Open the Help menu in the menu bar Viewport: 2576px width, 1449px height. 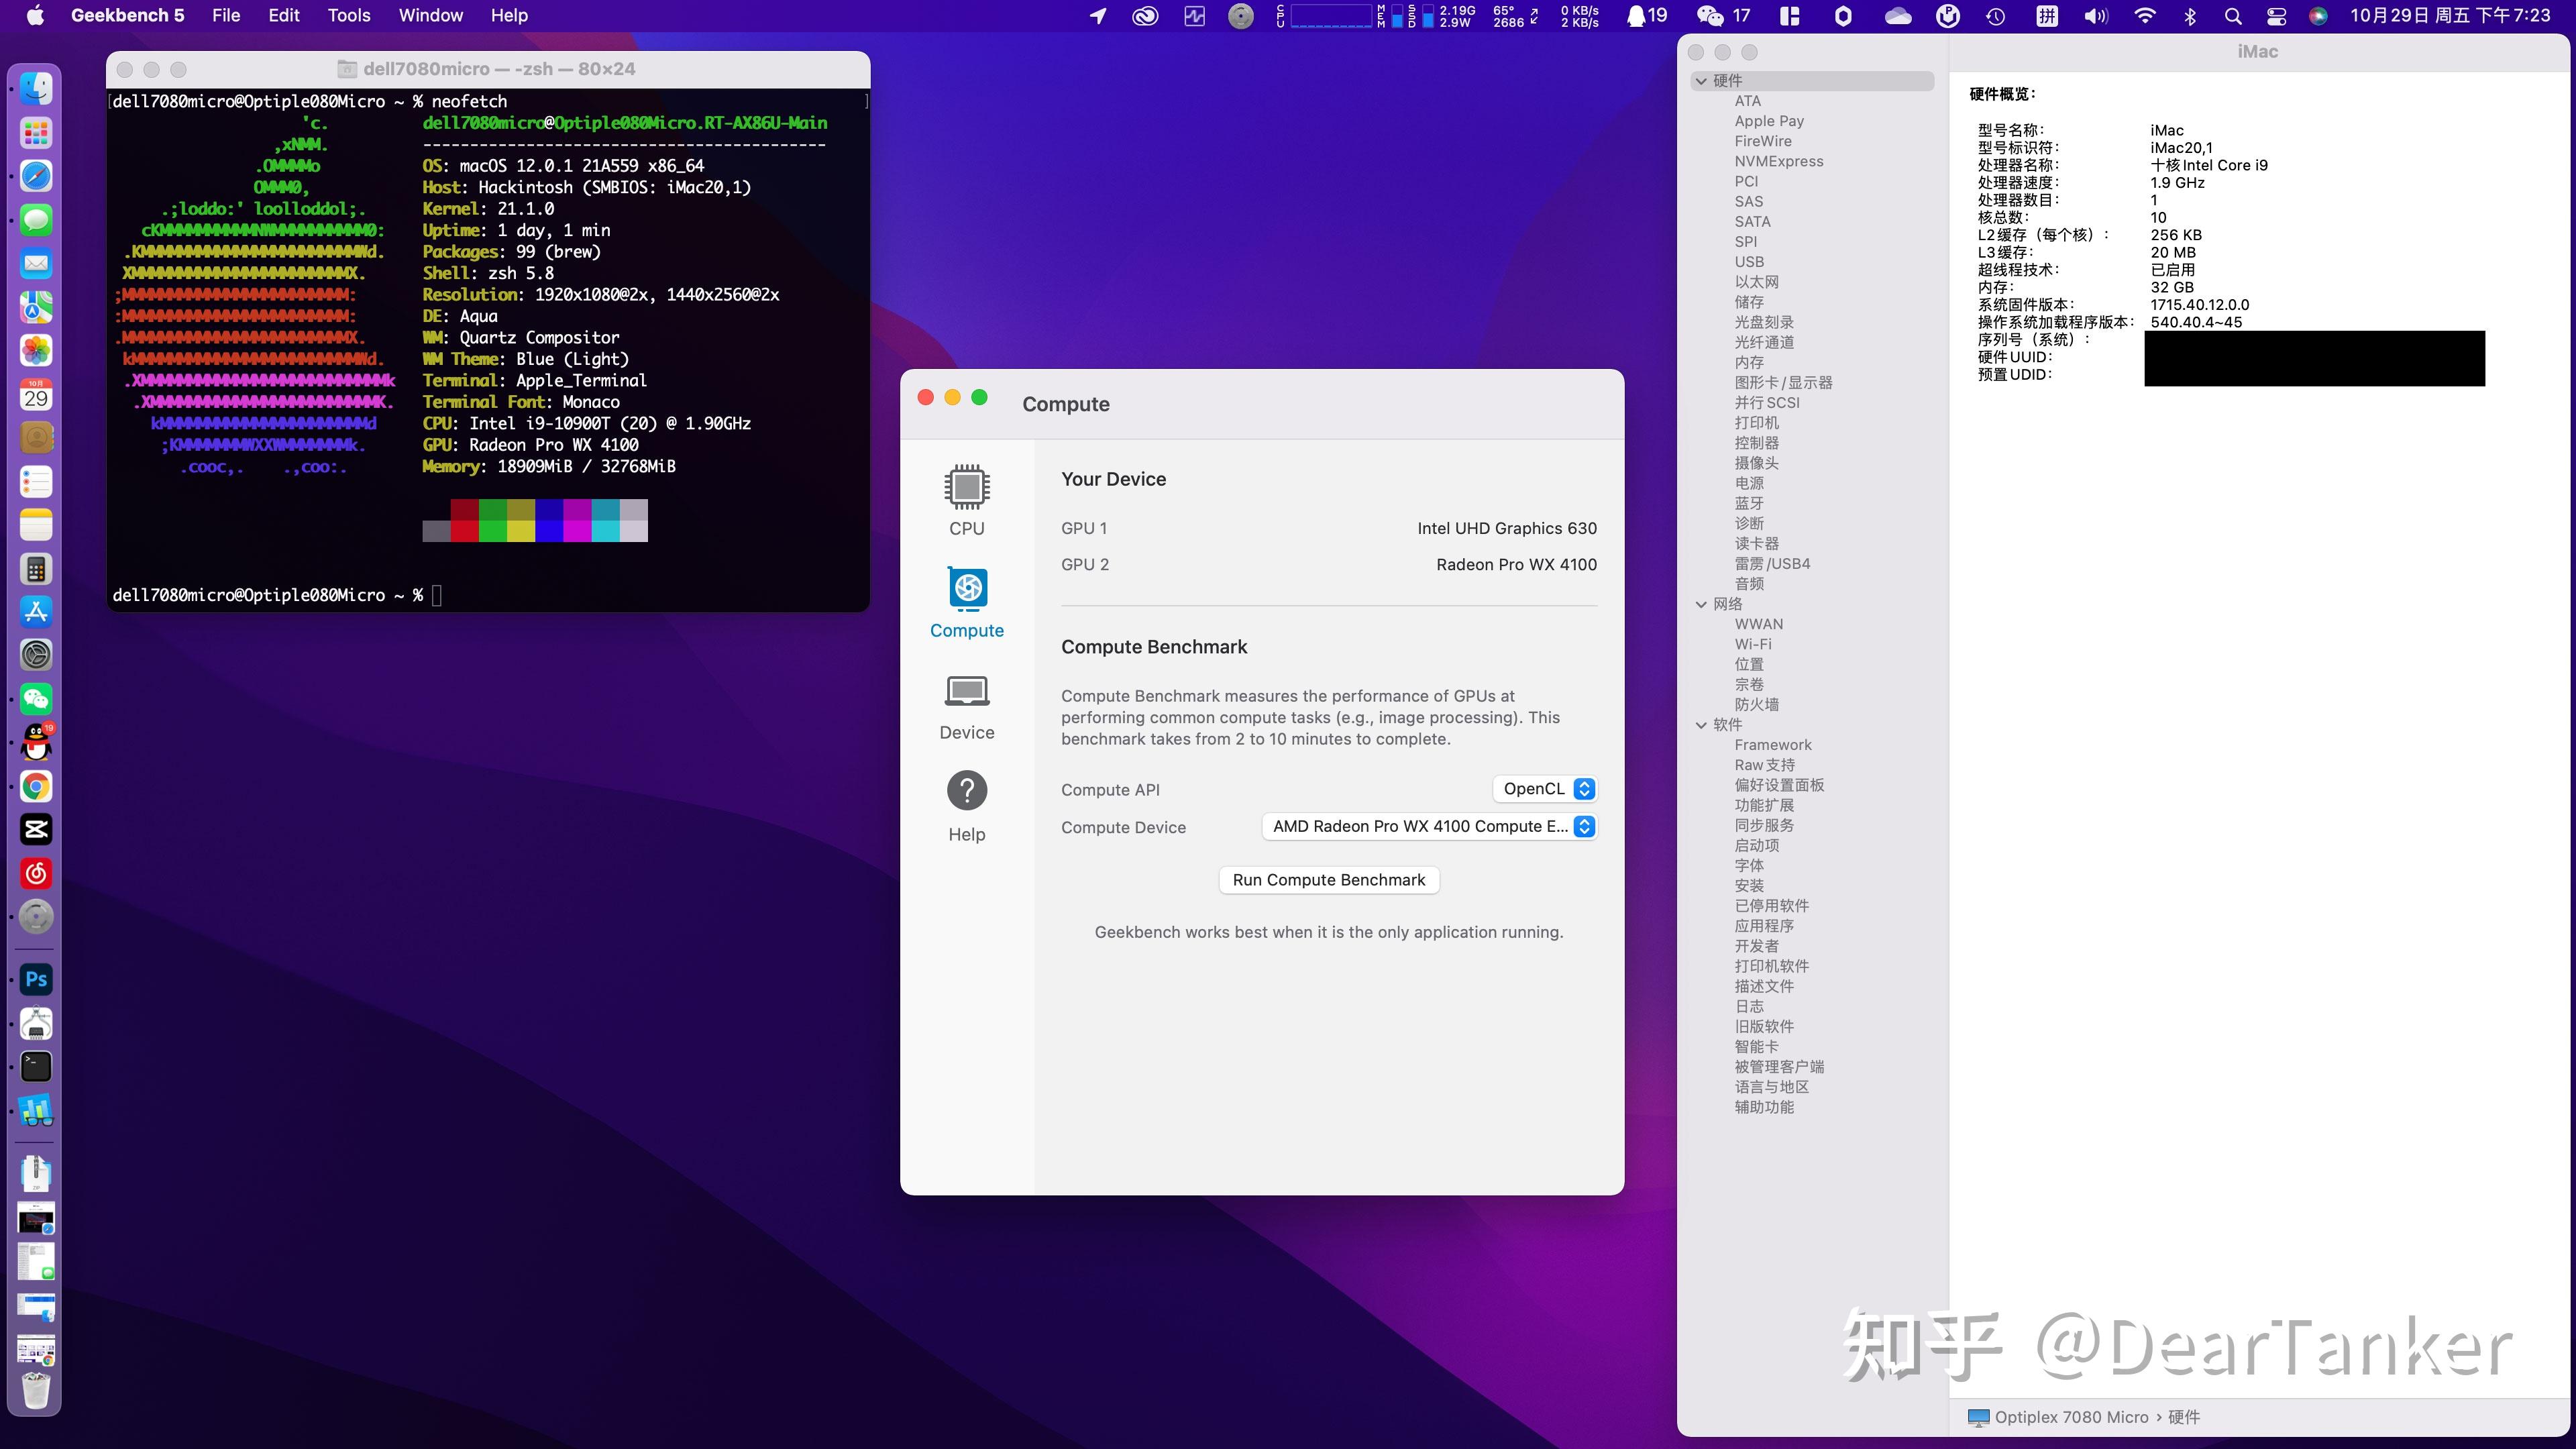509,15
